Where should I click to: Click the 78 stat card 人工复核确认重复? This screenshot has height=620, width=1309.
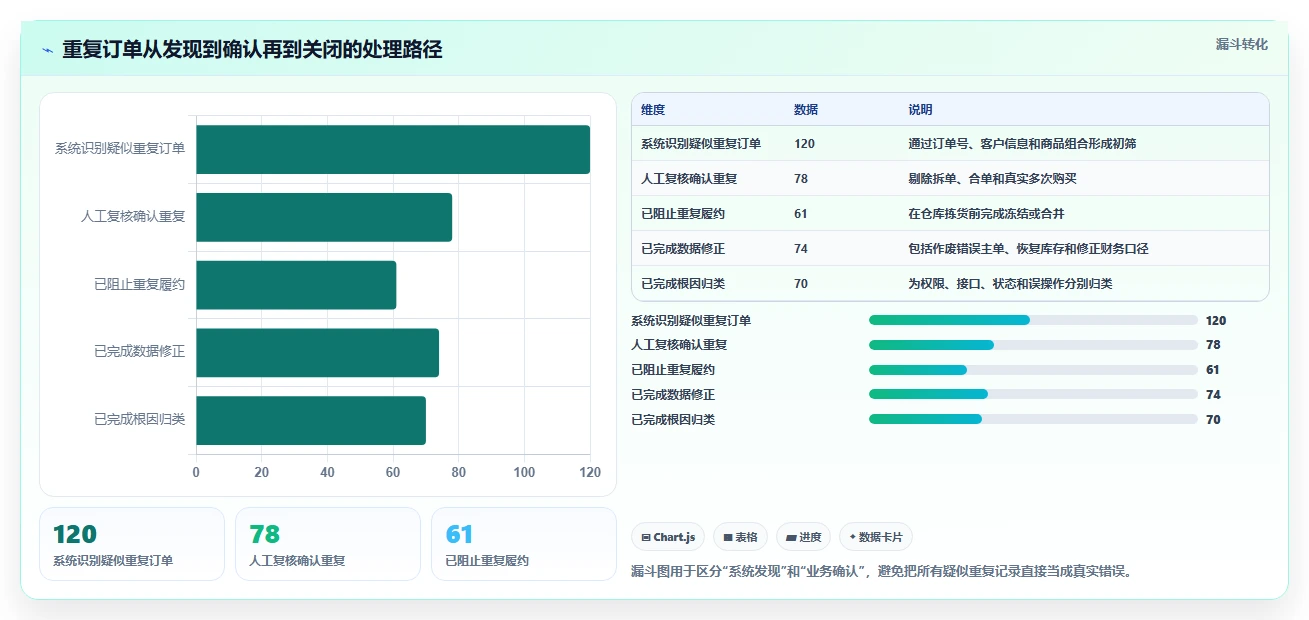click(328, 544)
